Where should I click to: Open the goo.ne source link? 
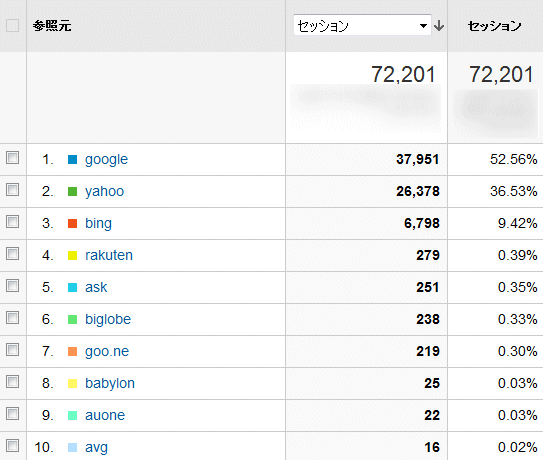[107, 352]
